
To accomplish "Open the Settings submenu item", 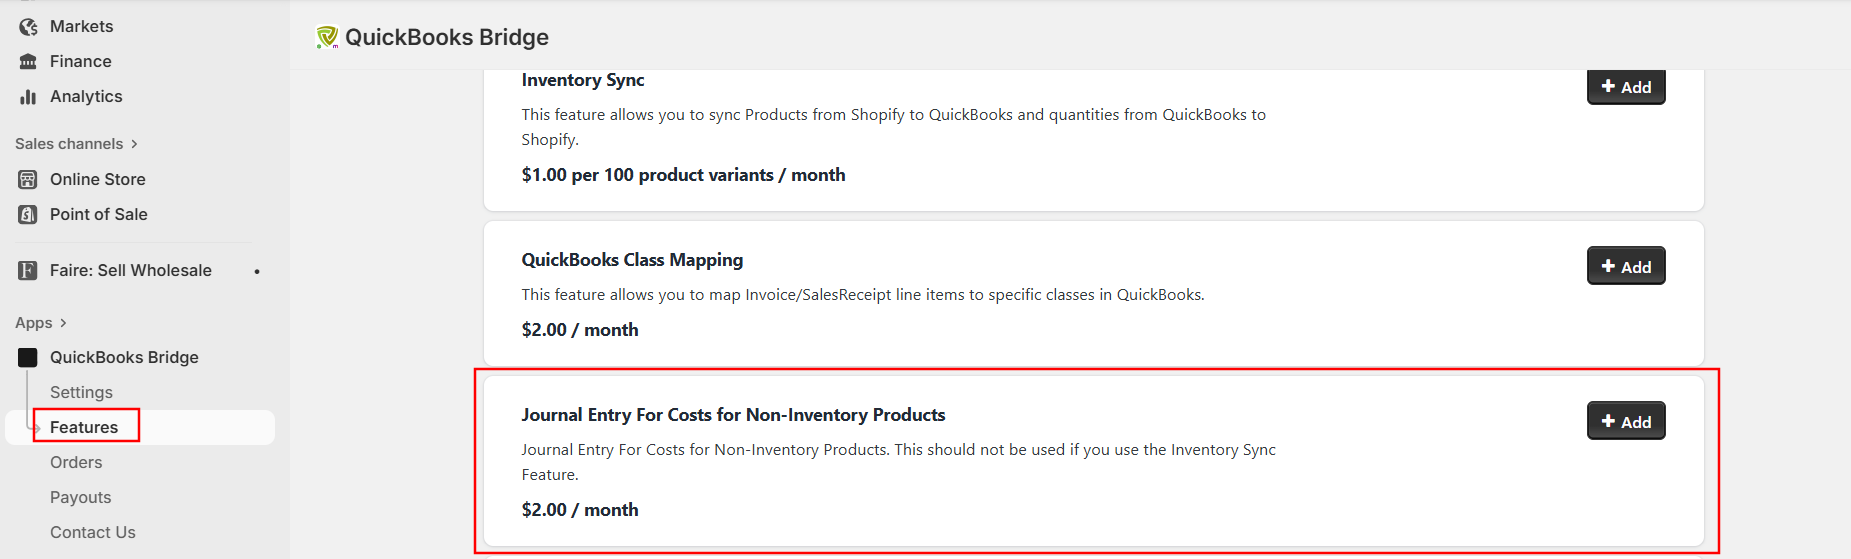I will [81, 392].
